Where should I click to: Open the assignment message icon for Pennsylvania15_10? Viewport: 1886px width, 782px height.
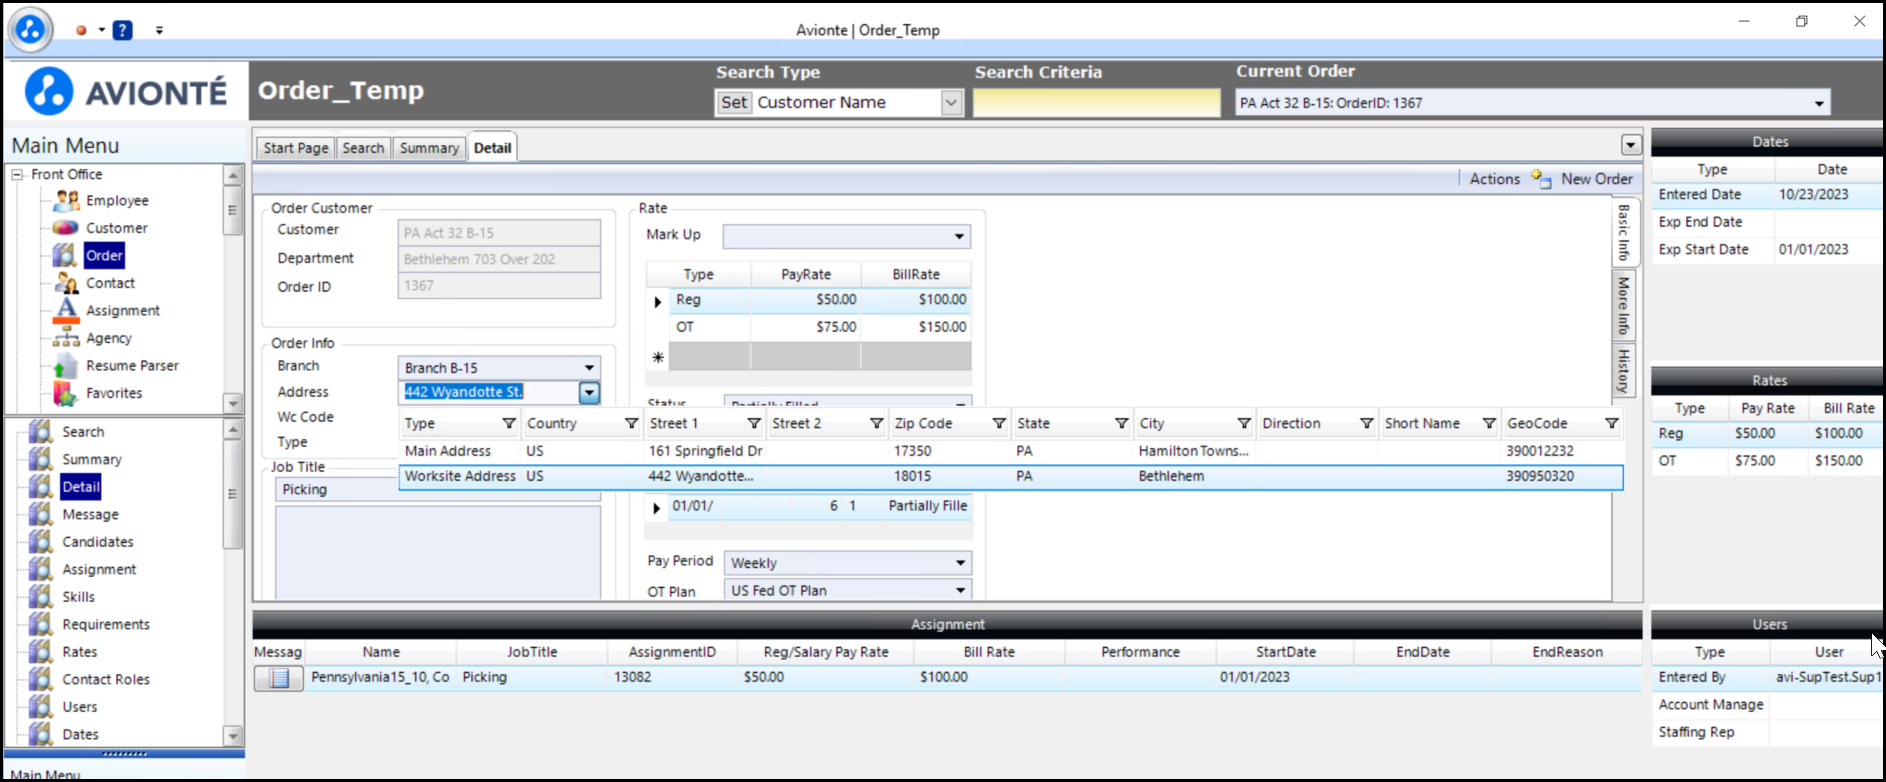coord(279,678)
